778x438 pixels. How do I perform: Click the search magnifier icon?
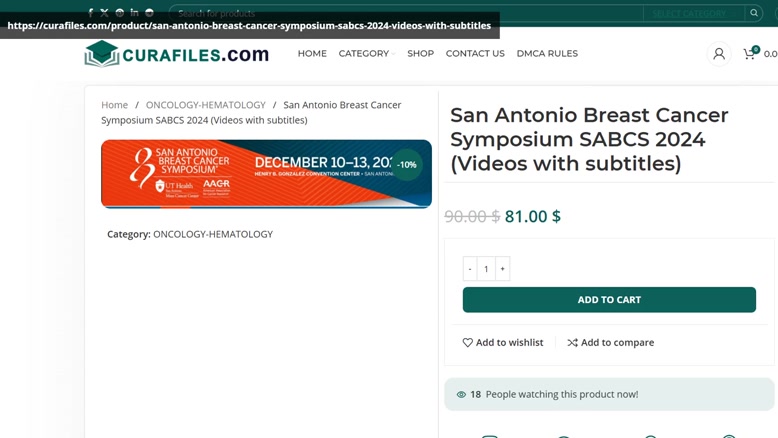[754, 13]
